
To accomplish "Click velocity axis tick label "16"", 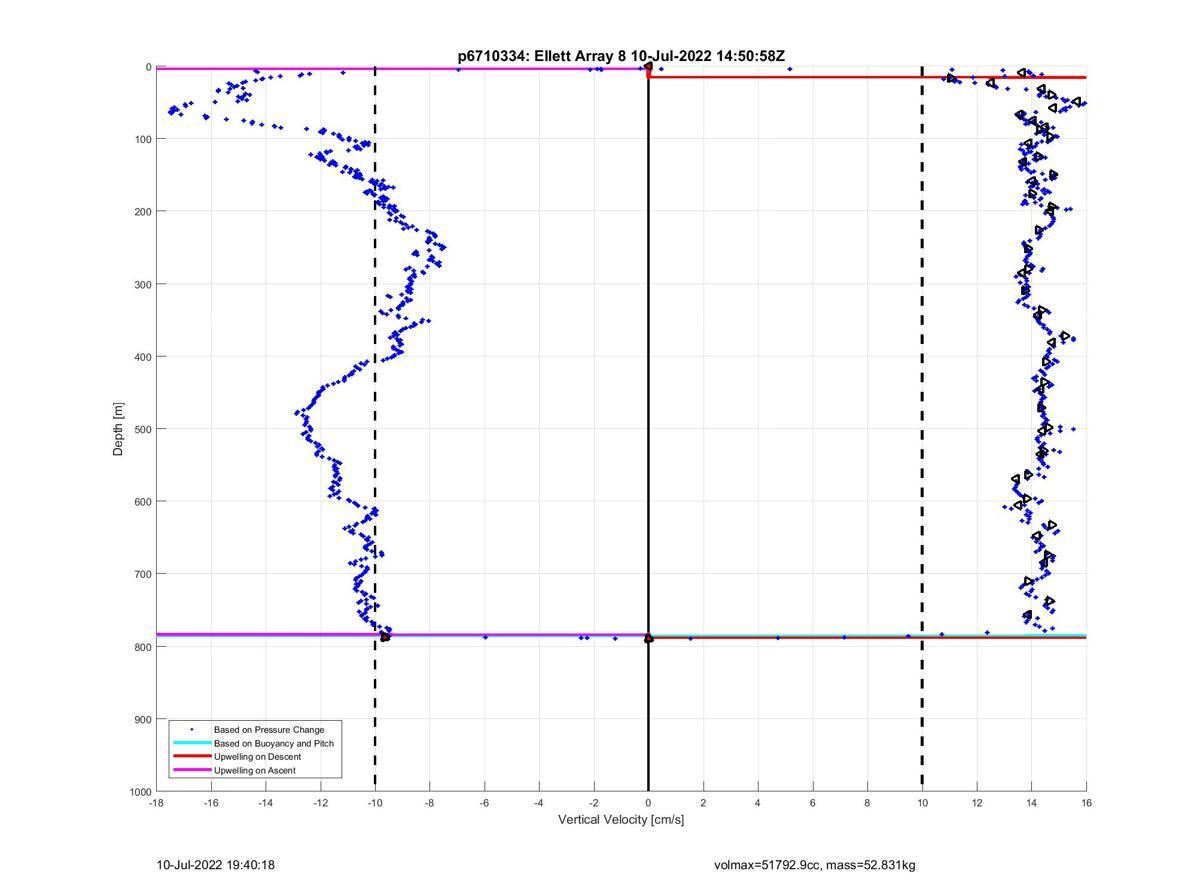I will tap(1086, 803).
